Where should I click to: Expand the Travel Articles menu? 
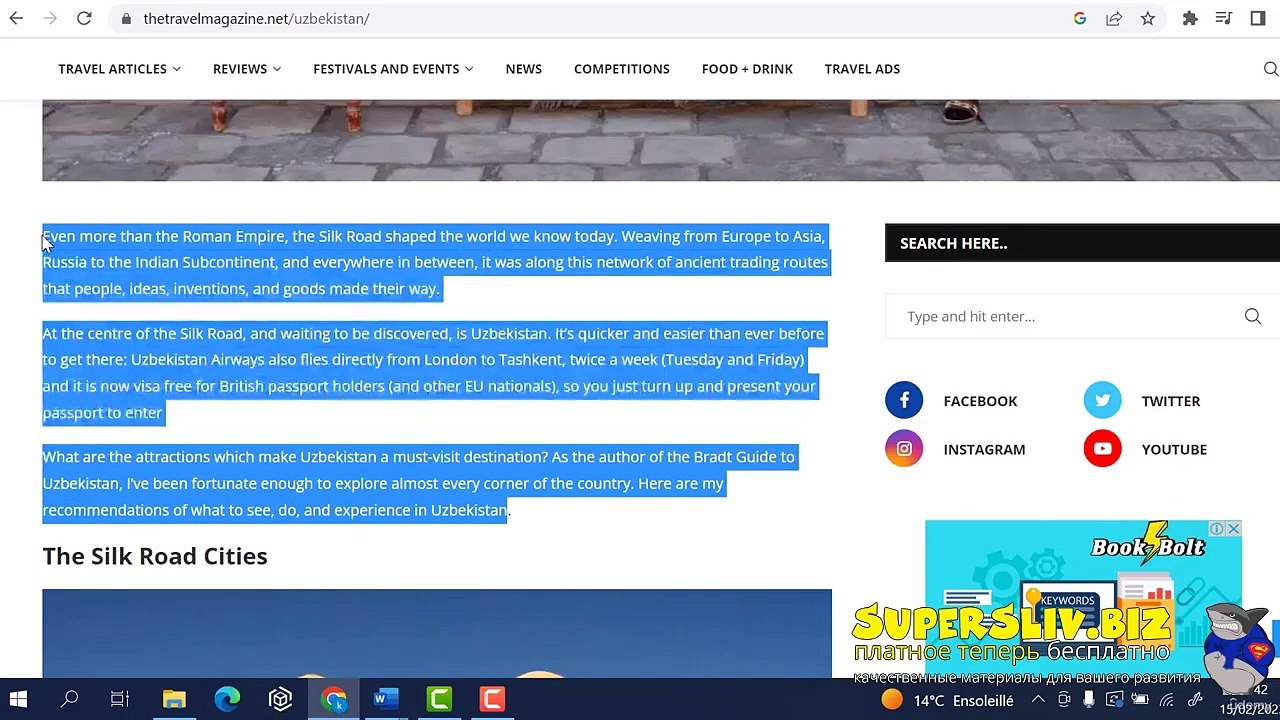coord(119,69)
